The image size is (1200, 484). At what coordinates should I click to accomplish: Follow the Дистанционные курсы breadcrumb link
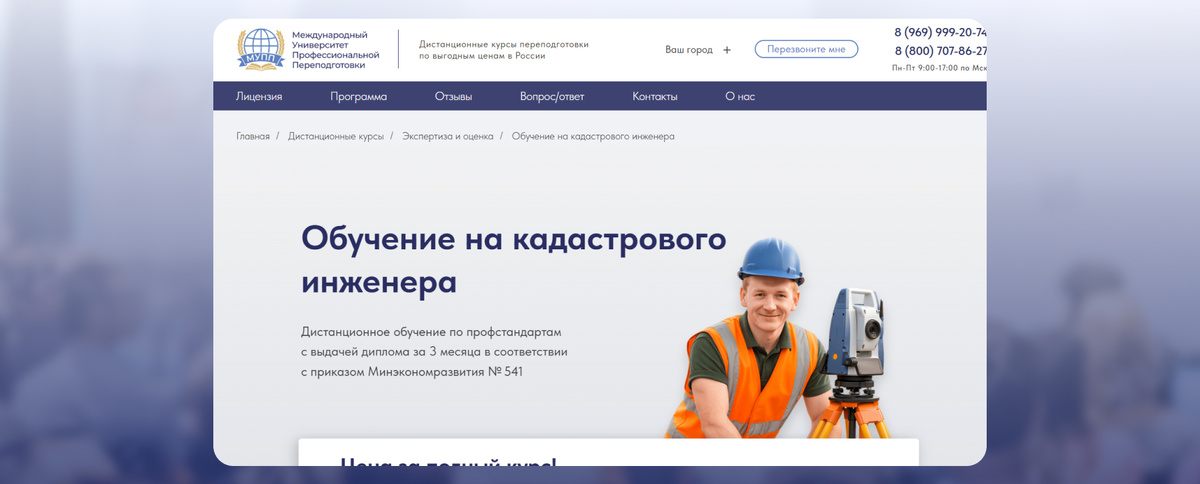tap(336, 136)
